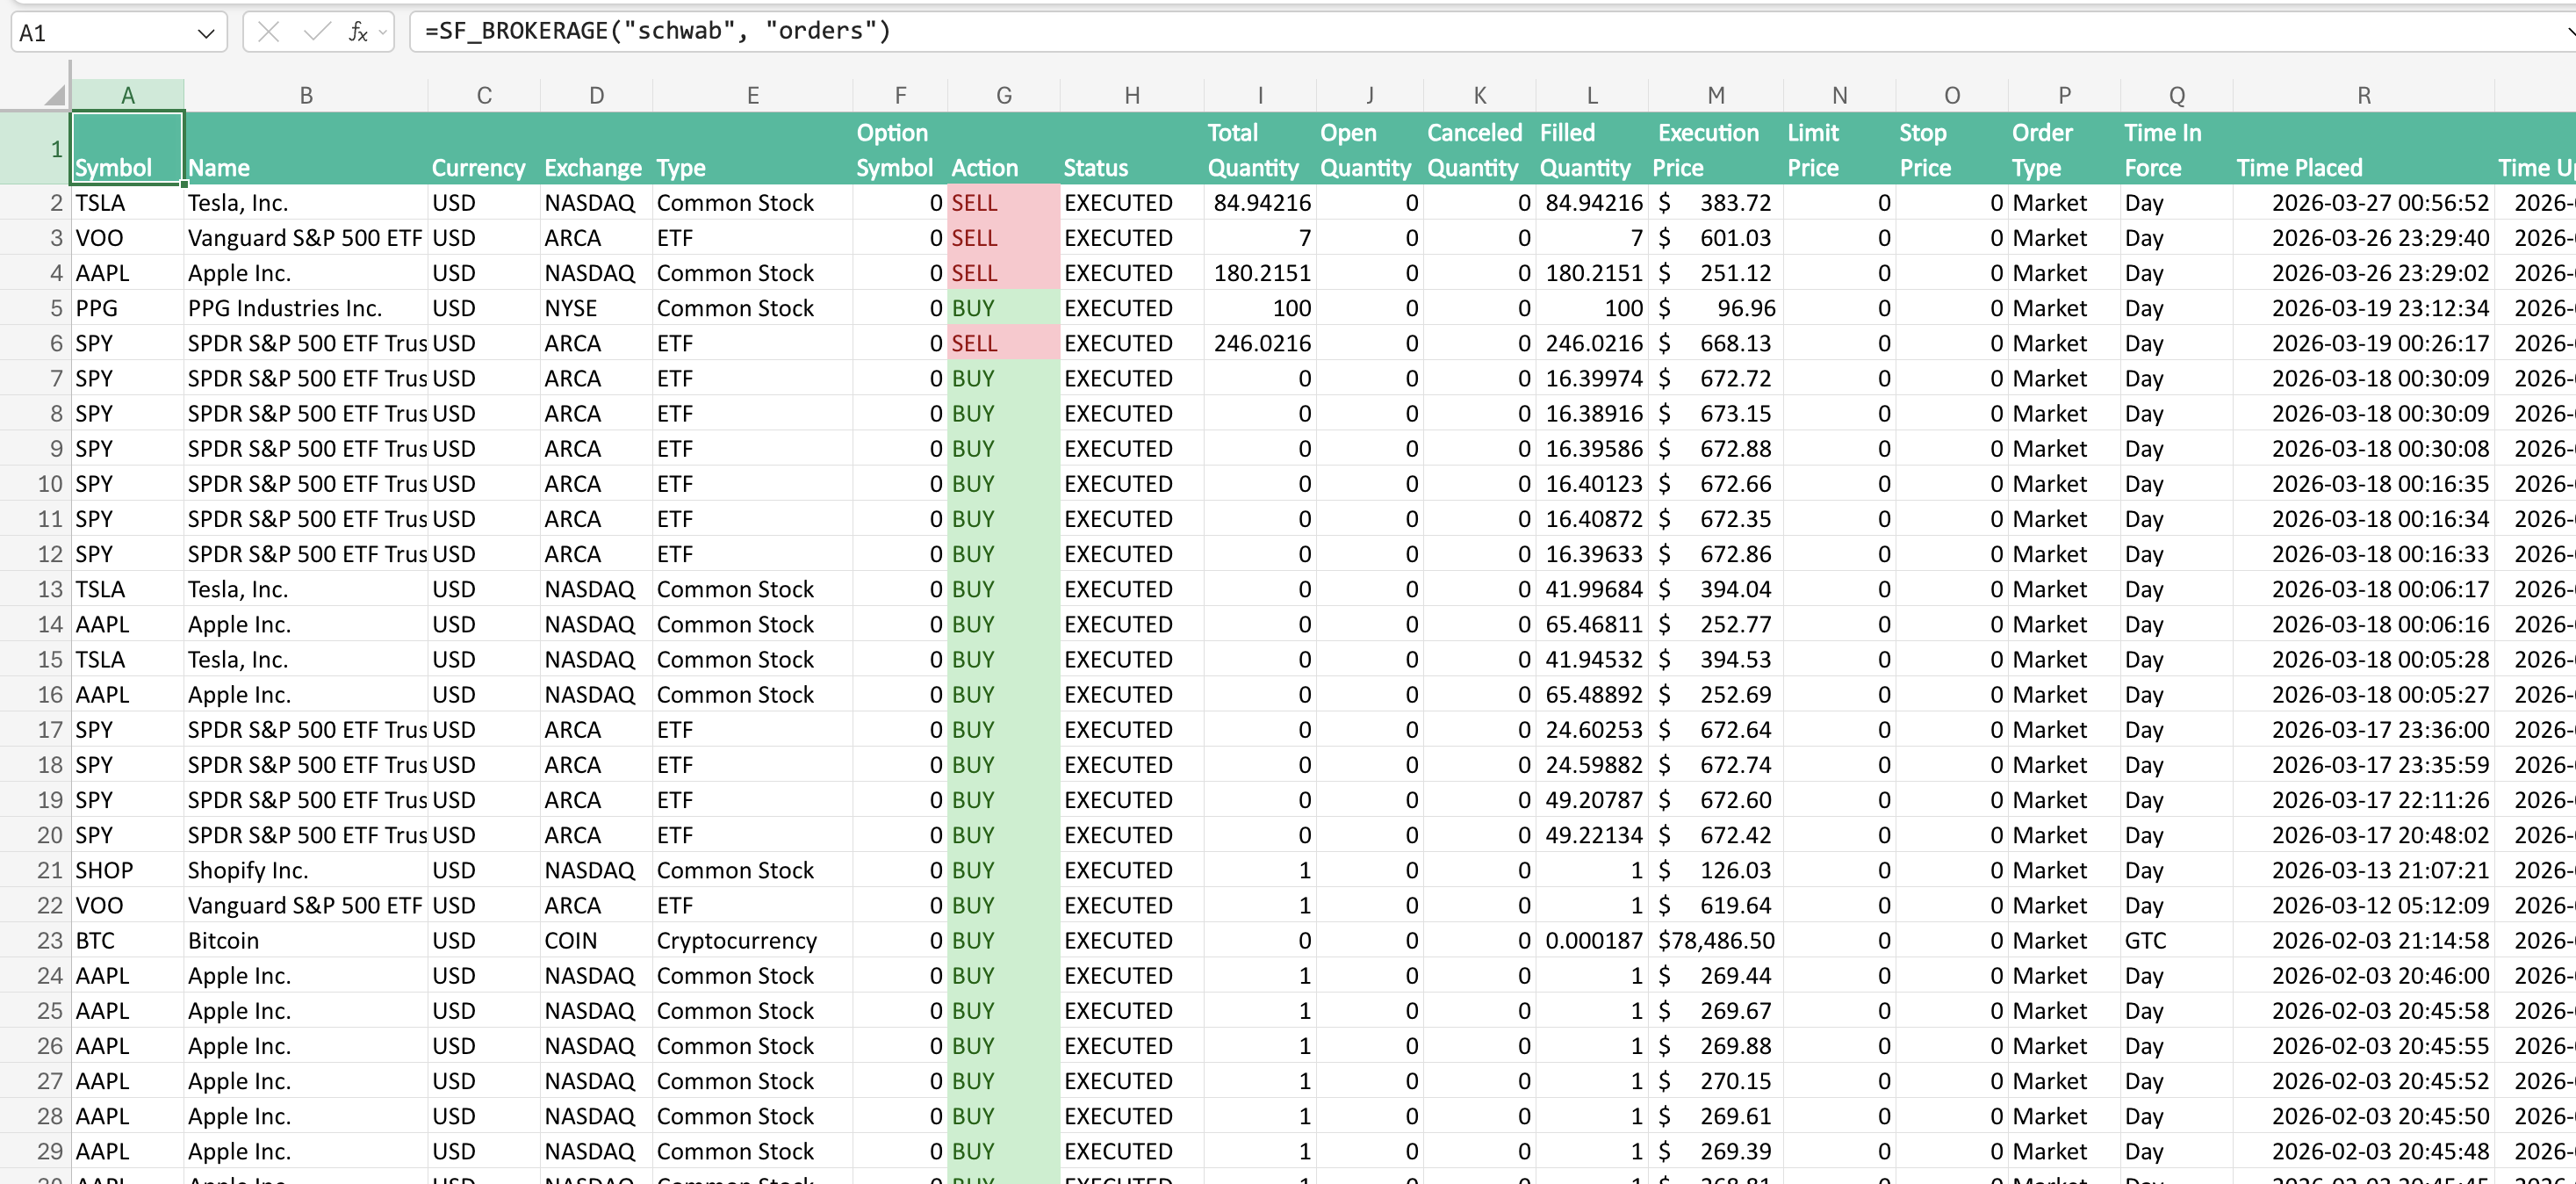Image resolution: width=2576 pixels, height=1184 pixels.
Task: Click the Symbol header cell
Action: [127, 148]
